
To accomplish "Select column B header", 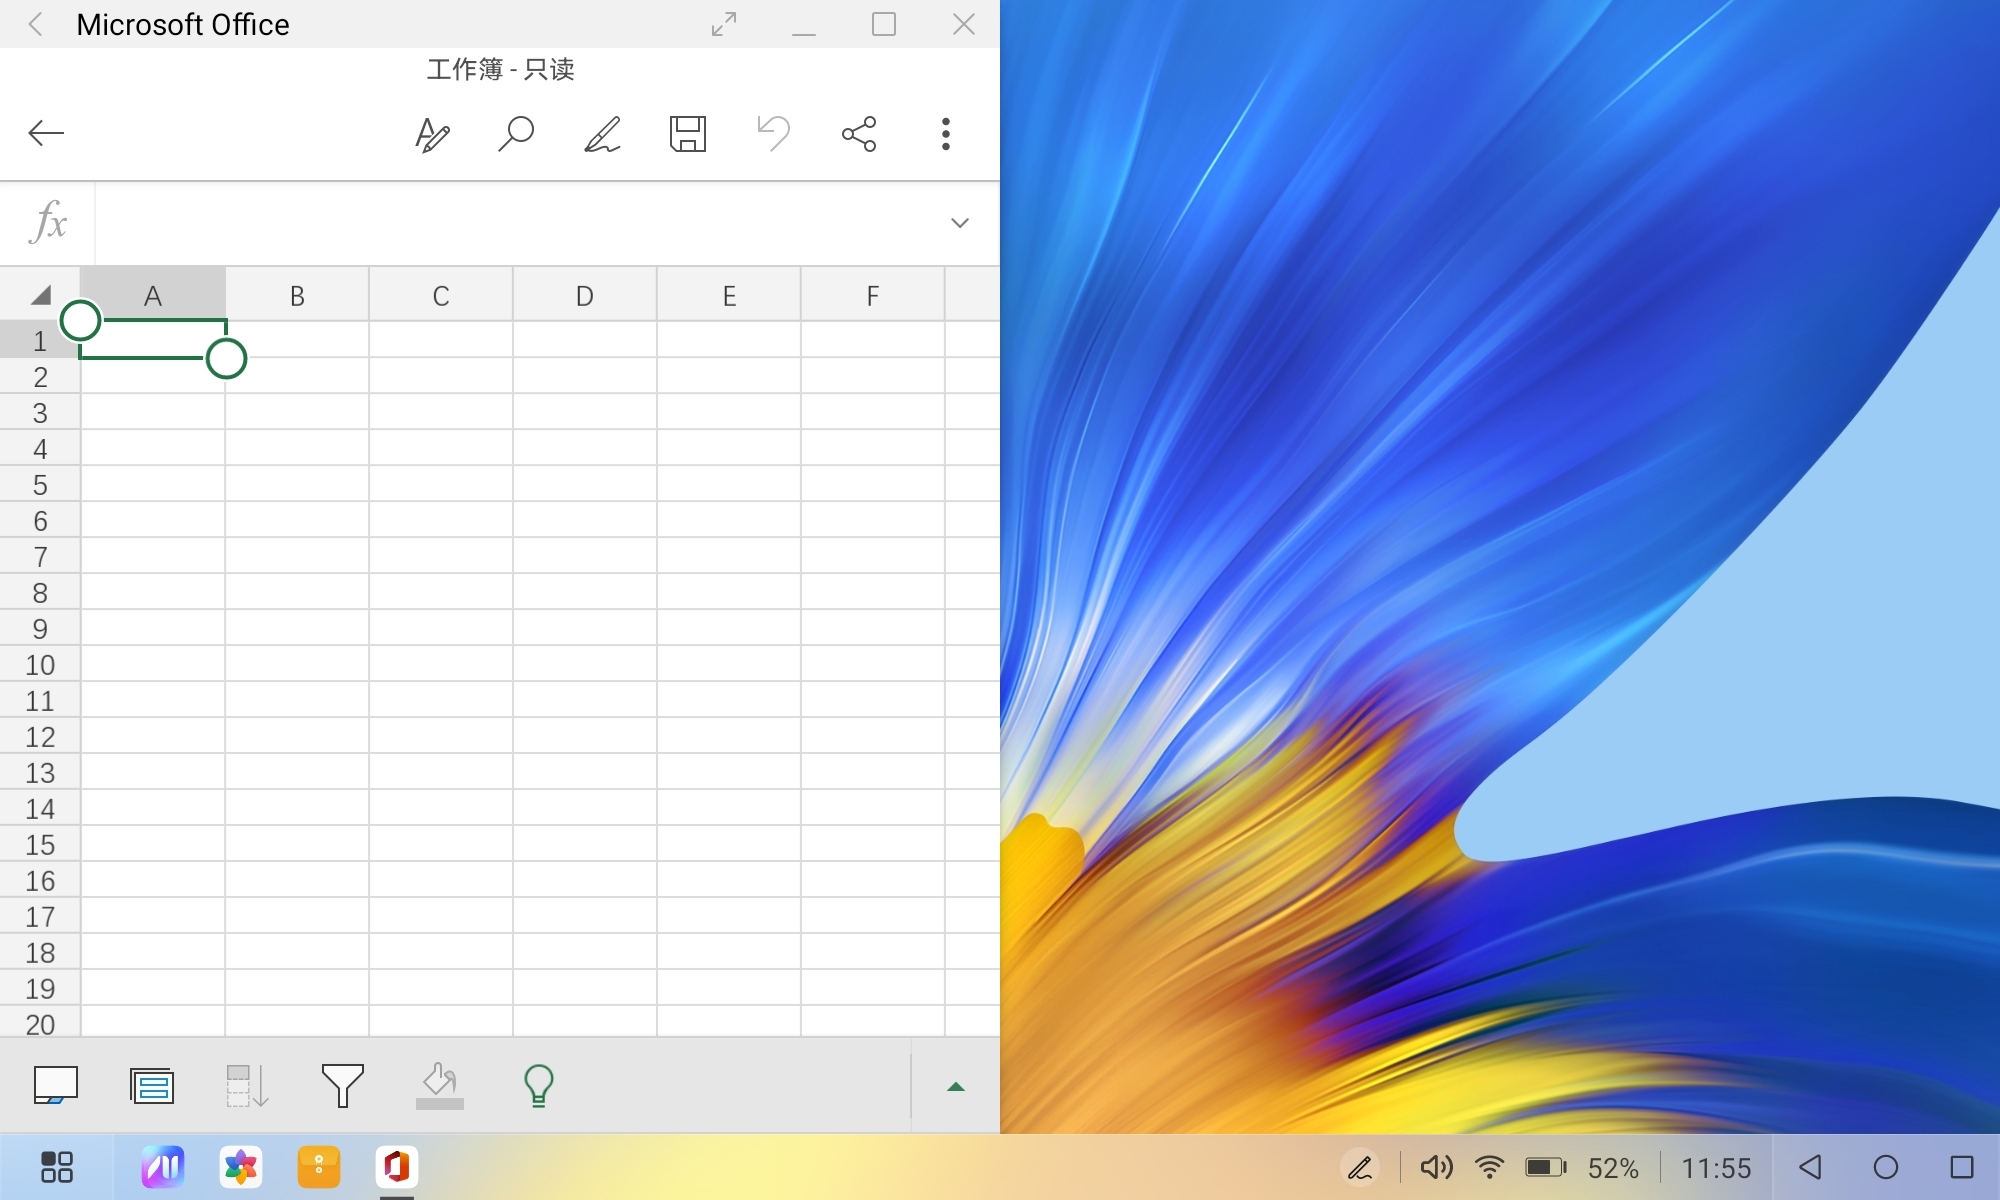I will (x=297, y=295).
